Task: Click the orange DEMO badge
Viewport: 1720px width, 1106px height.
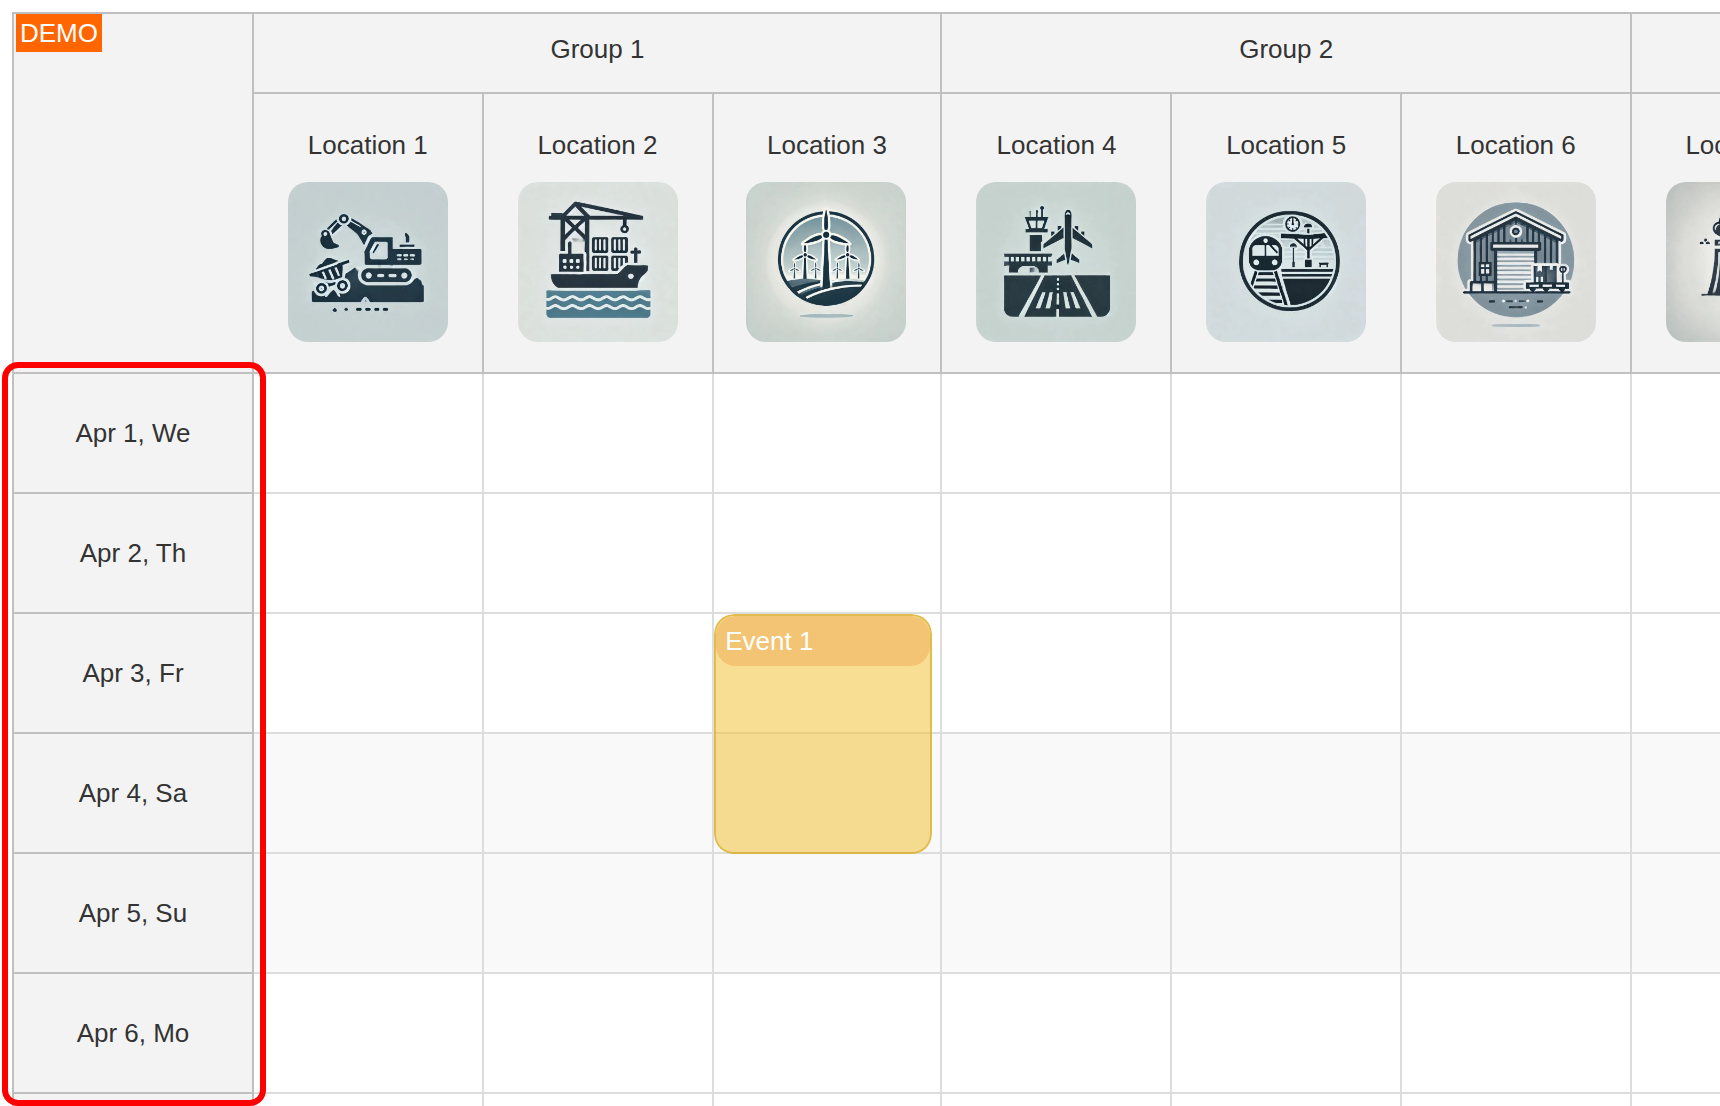Action: coord(59,33)
